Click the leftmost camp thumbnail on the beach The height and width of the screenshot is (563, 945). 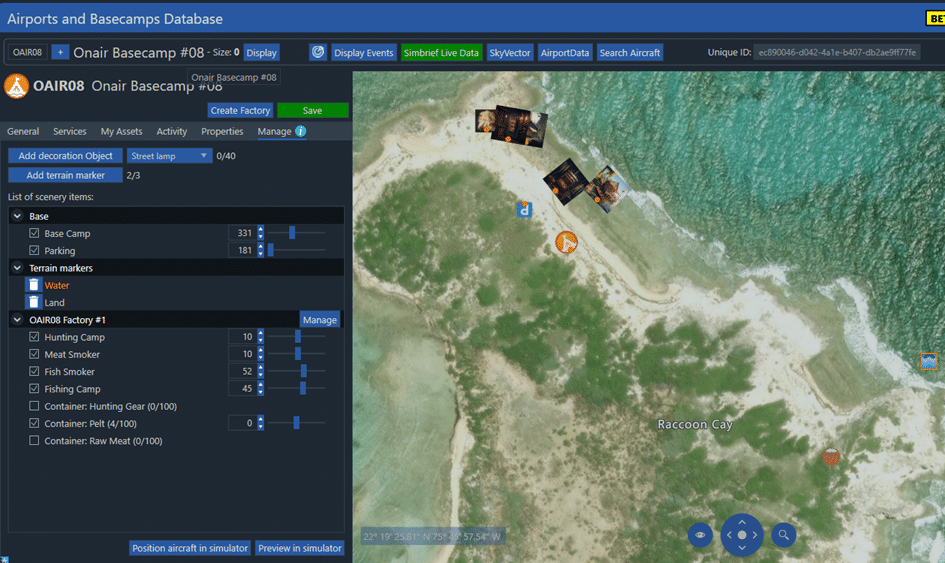tap(486, 121)
